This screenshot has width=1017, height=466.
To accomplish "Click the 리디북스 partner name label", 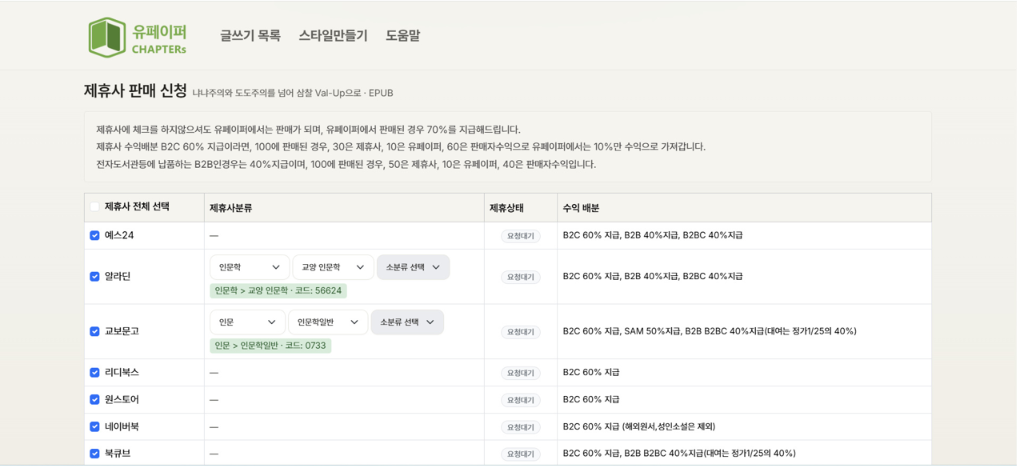I will tap(121, 373).
